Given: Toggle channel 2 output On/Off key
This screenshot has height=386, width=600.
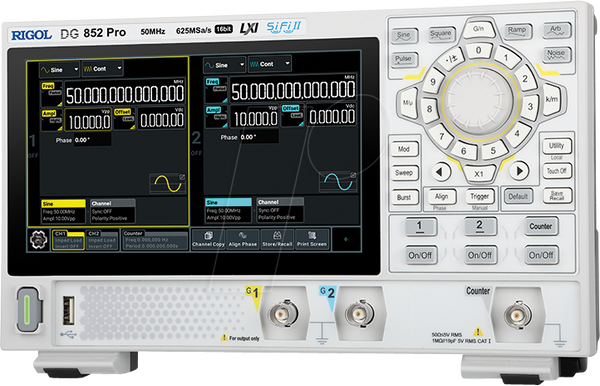Looking at the screenshot, I should pos(480,255).
